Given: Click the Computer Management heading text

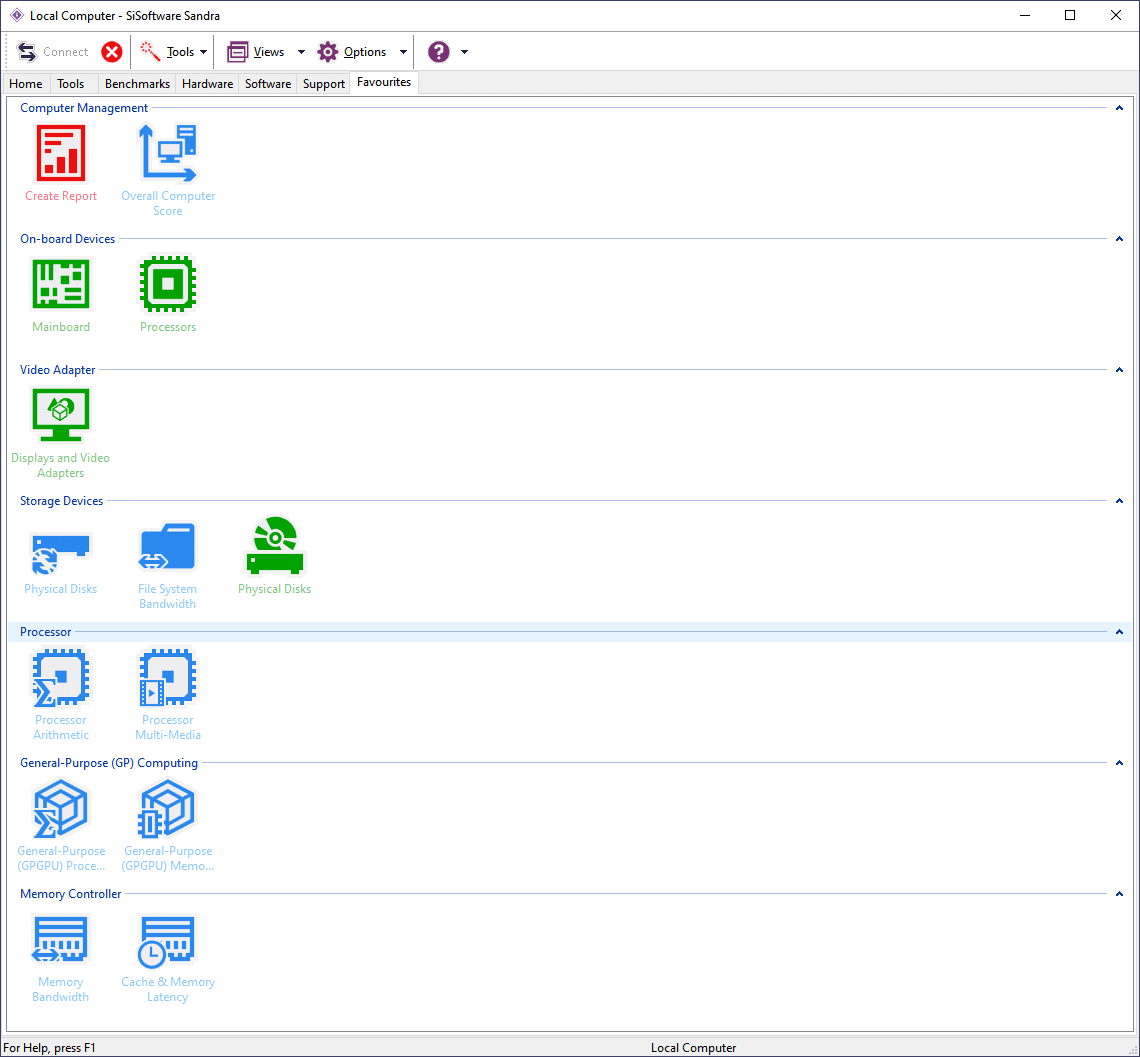Looking at the screenshot, I should [x=84, y=108].
